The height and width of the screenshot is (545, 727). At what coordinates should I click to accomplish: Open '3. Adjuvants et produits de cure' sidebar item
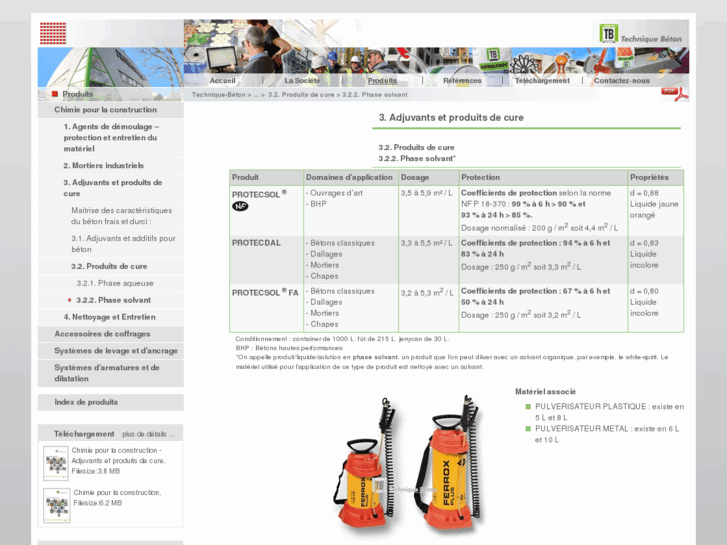tap(110, 188)
